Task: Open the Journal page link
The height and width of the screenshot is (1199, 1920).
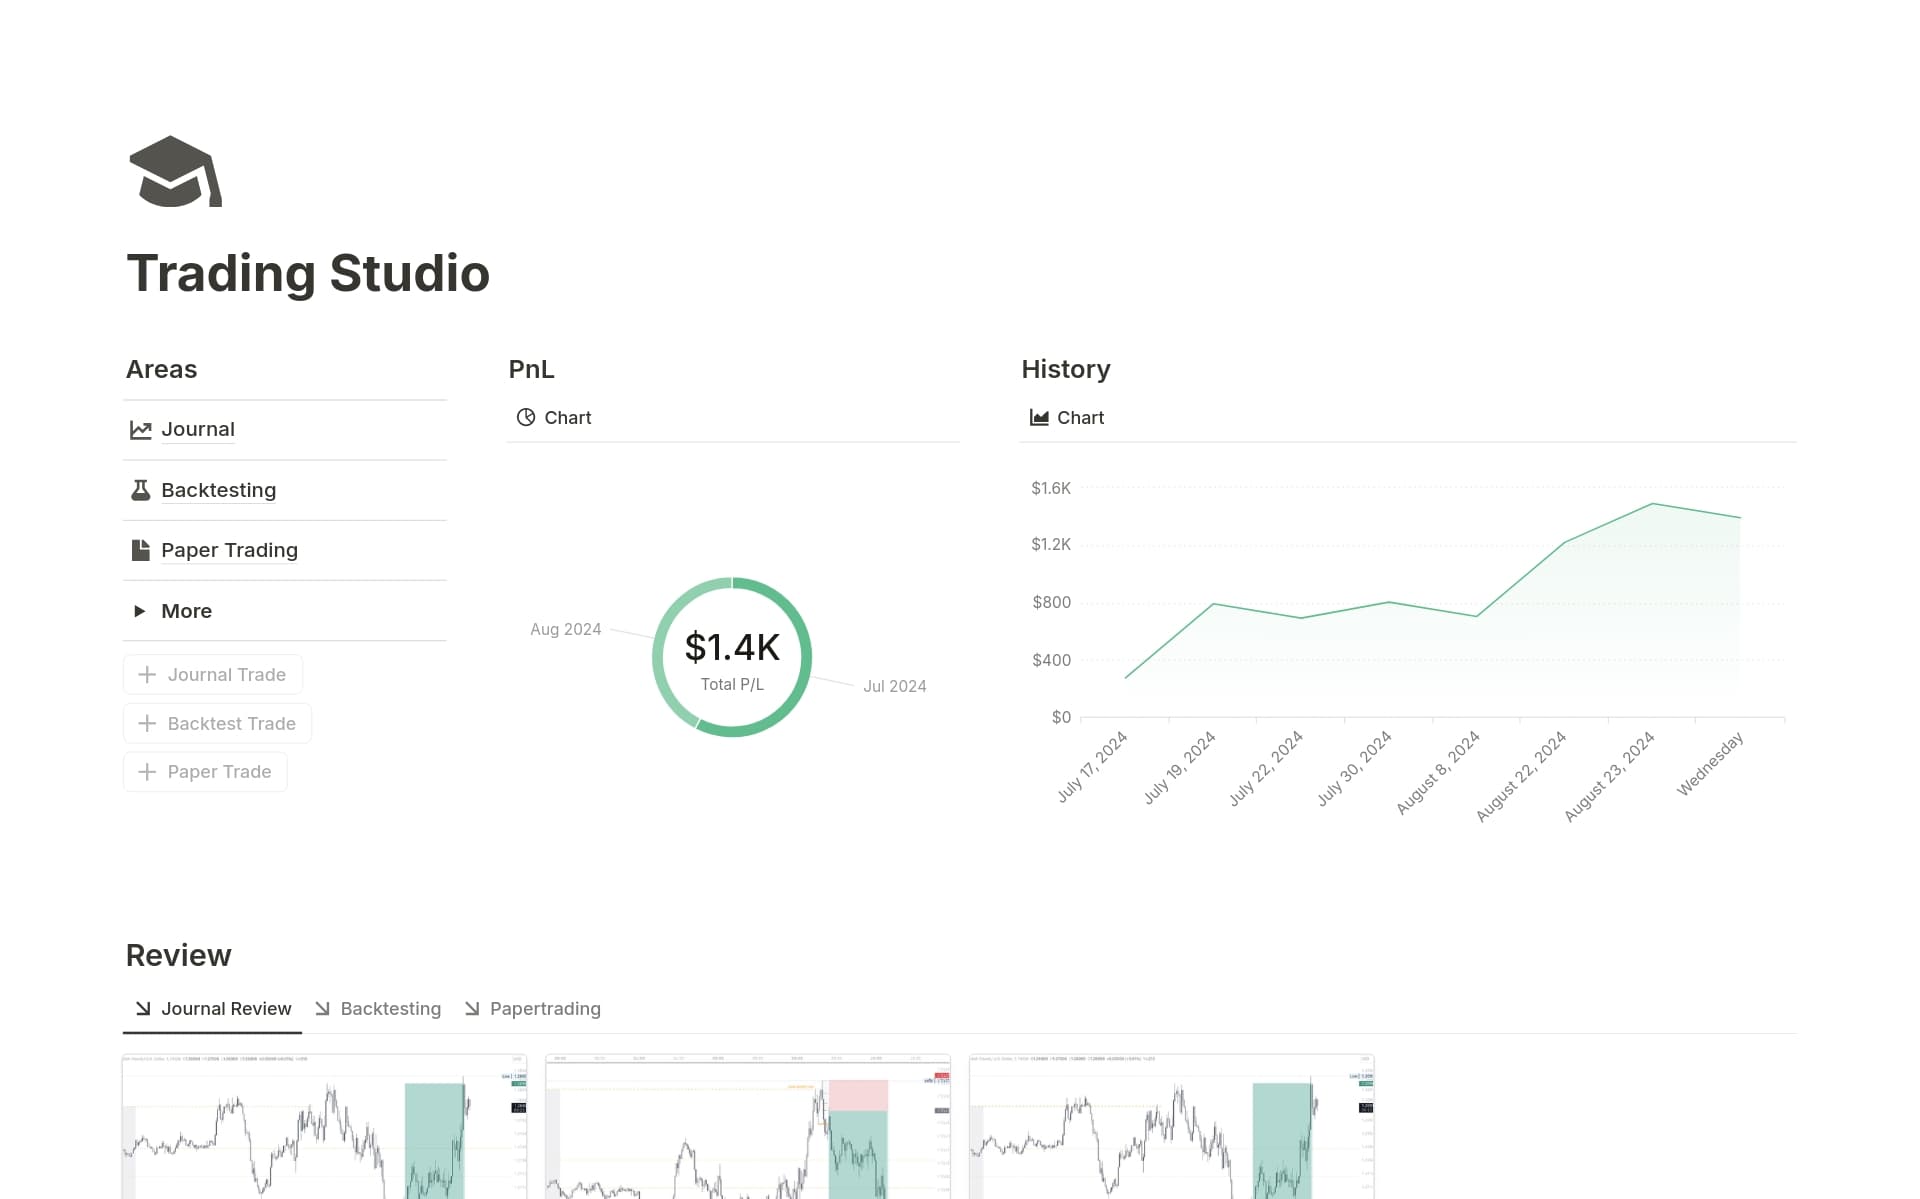Action: coord(198,430)
